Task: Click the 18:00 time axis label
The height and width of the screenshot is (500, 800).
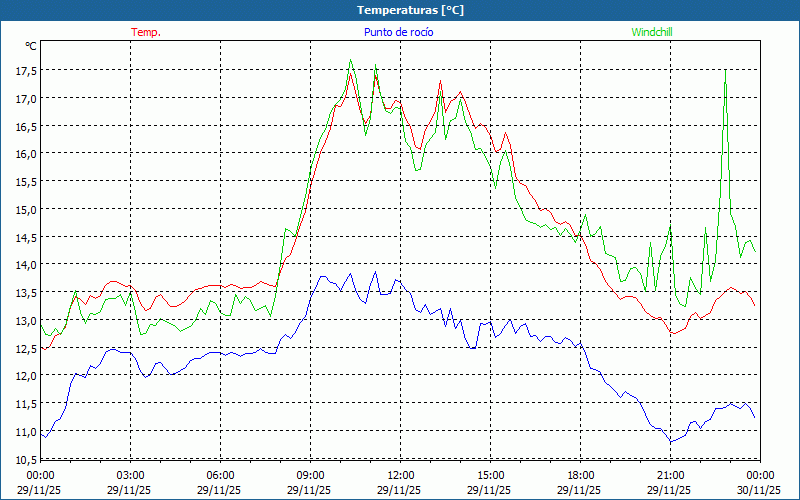Action: coord(580,475)
